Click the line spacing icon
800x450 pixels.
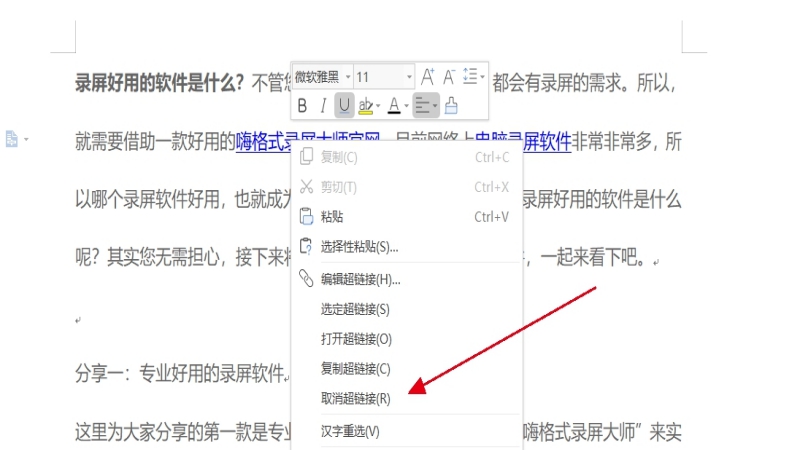pos(471,77)
